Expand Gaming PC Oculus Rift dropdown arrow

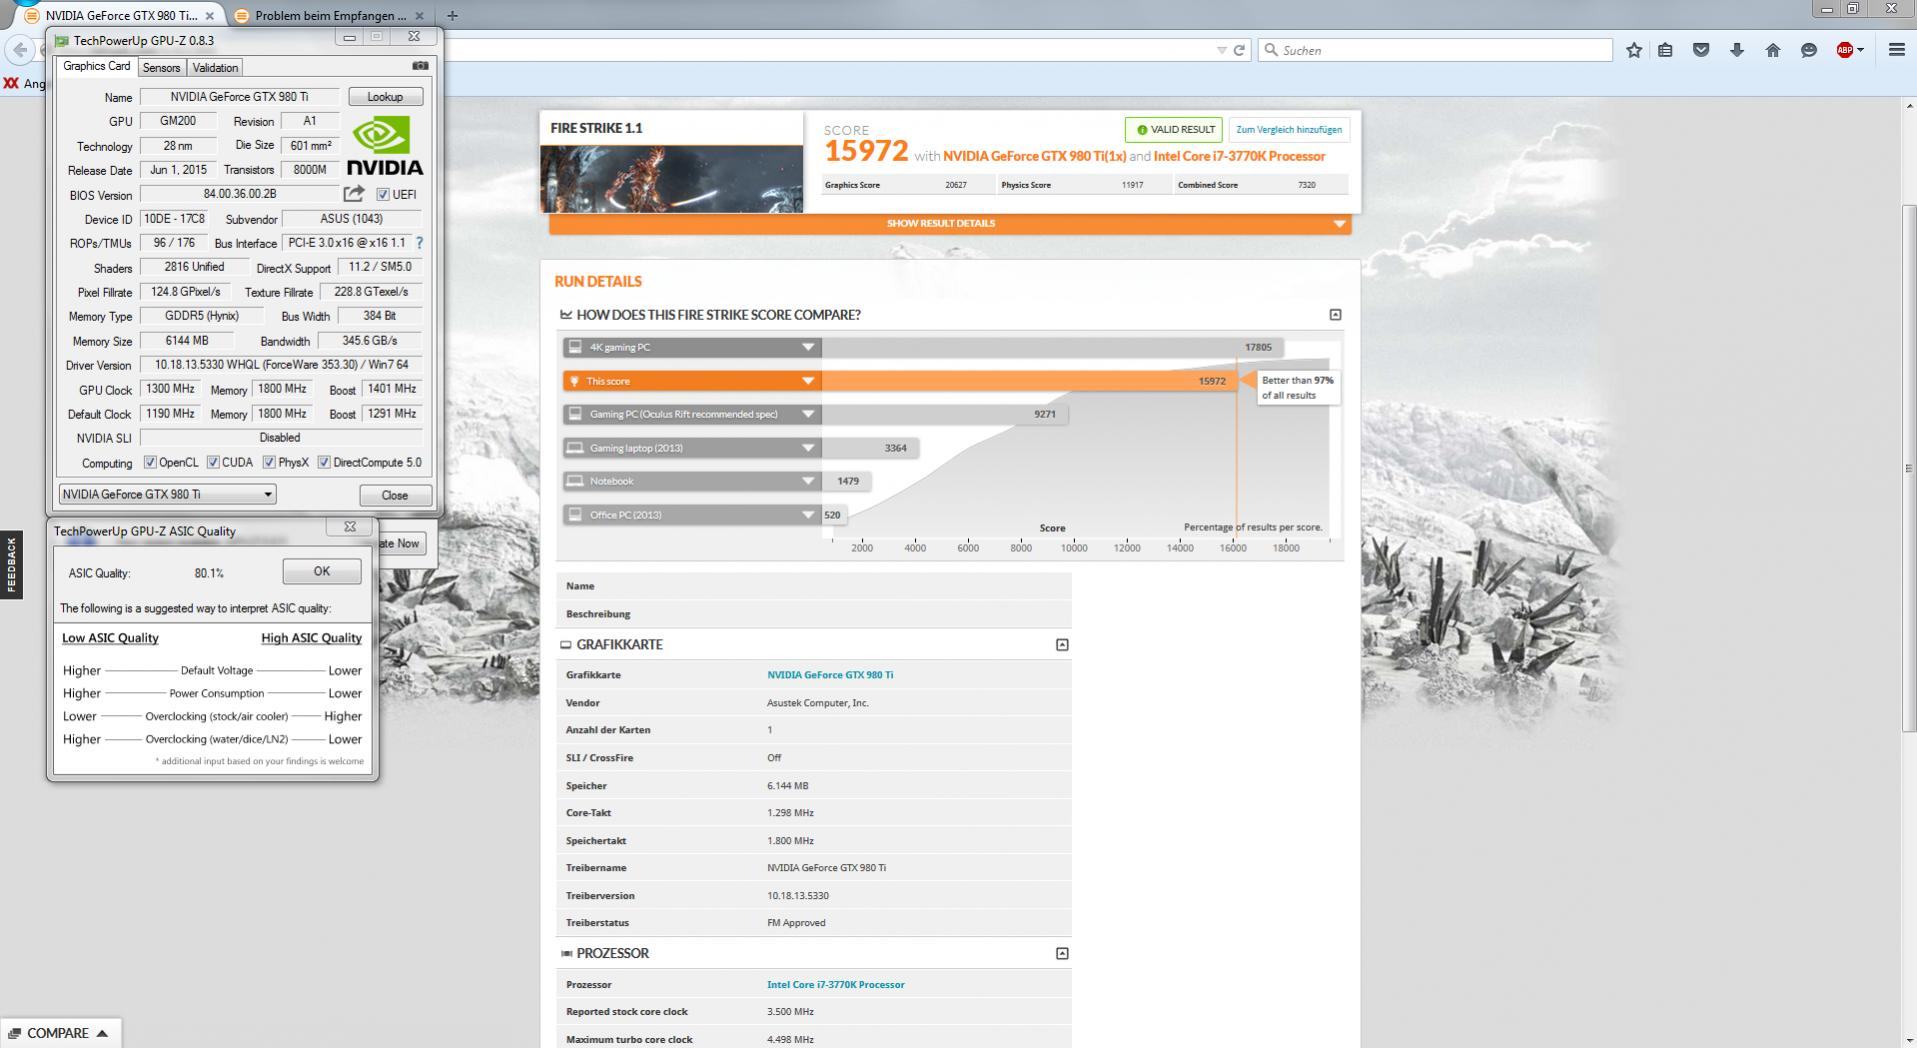808,414
